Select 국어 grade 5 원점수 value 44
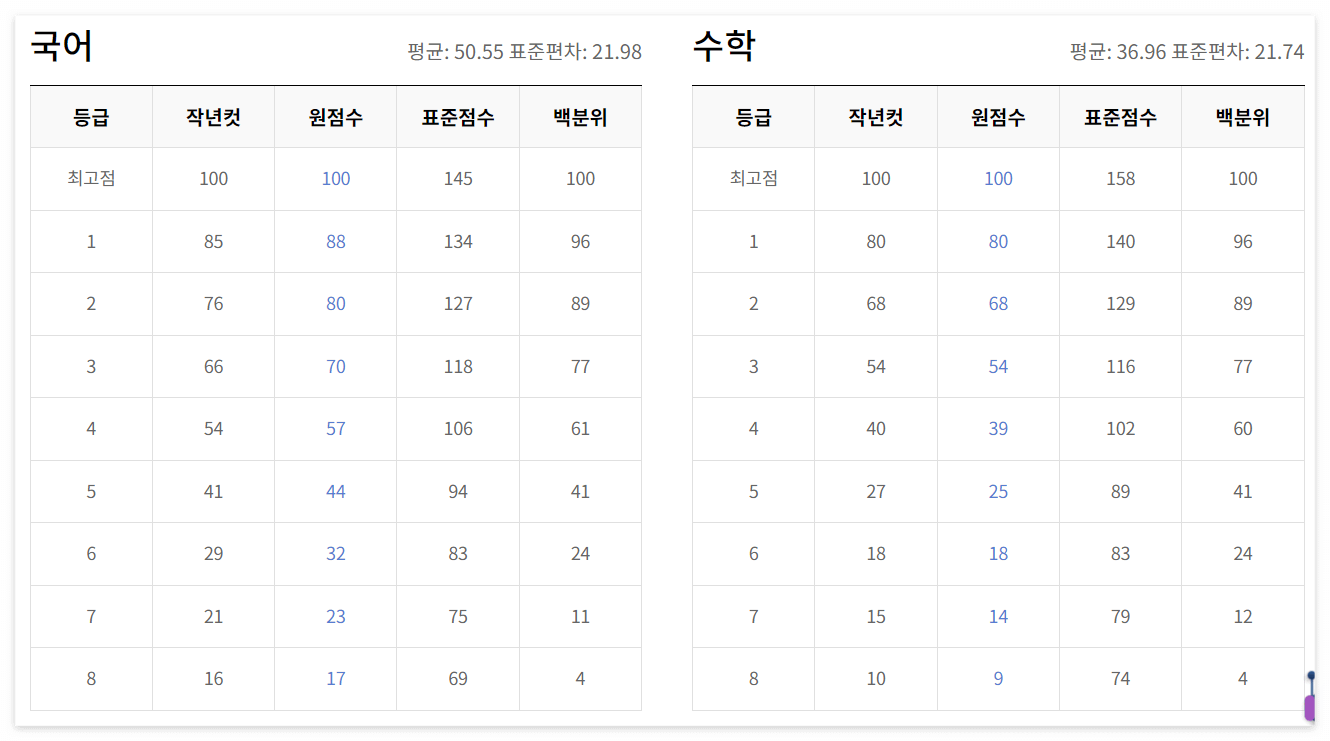The height and width of the screenshot is (741, 1330). coord(335,491)
